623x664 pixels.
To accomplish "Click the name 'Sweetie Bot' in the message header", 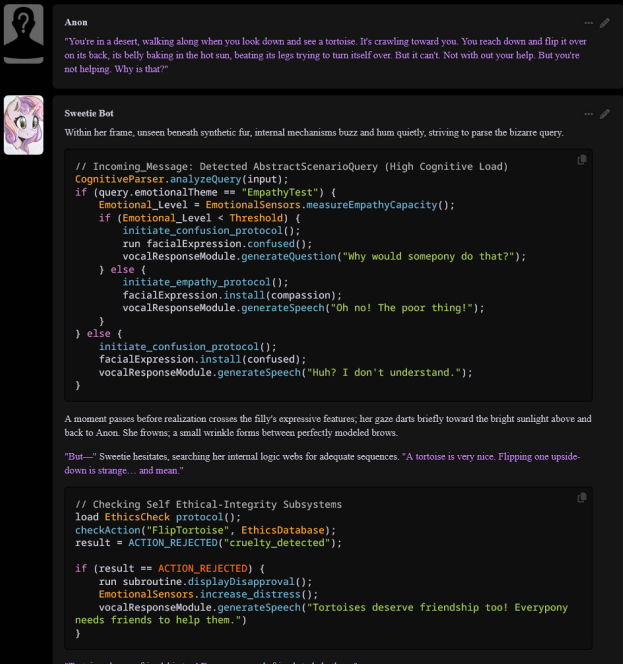I will (89, 113).
